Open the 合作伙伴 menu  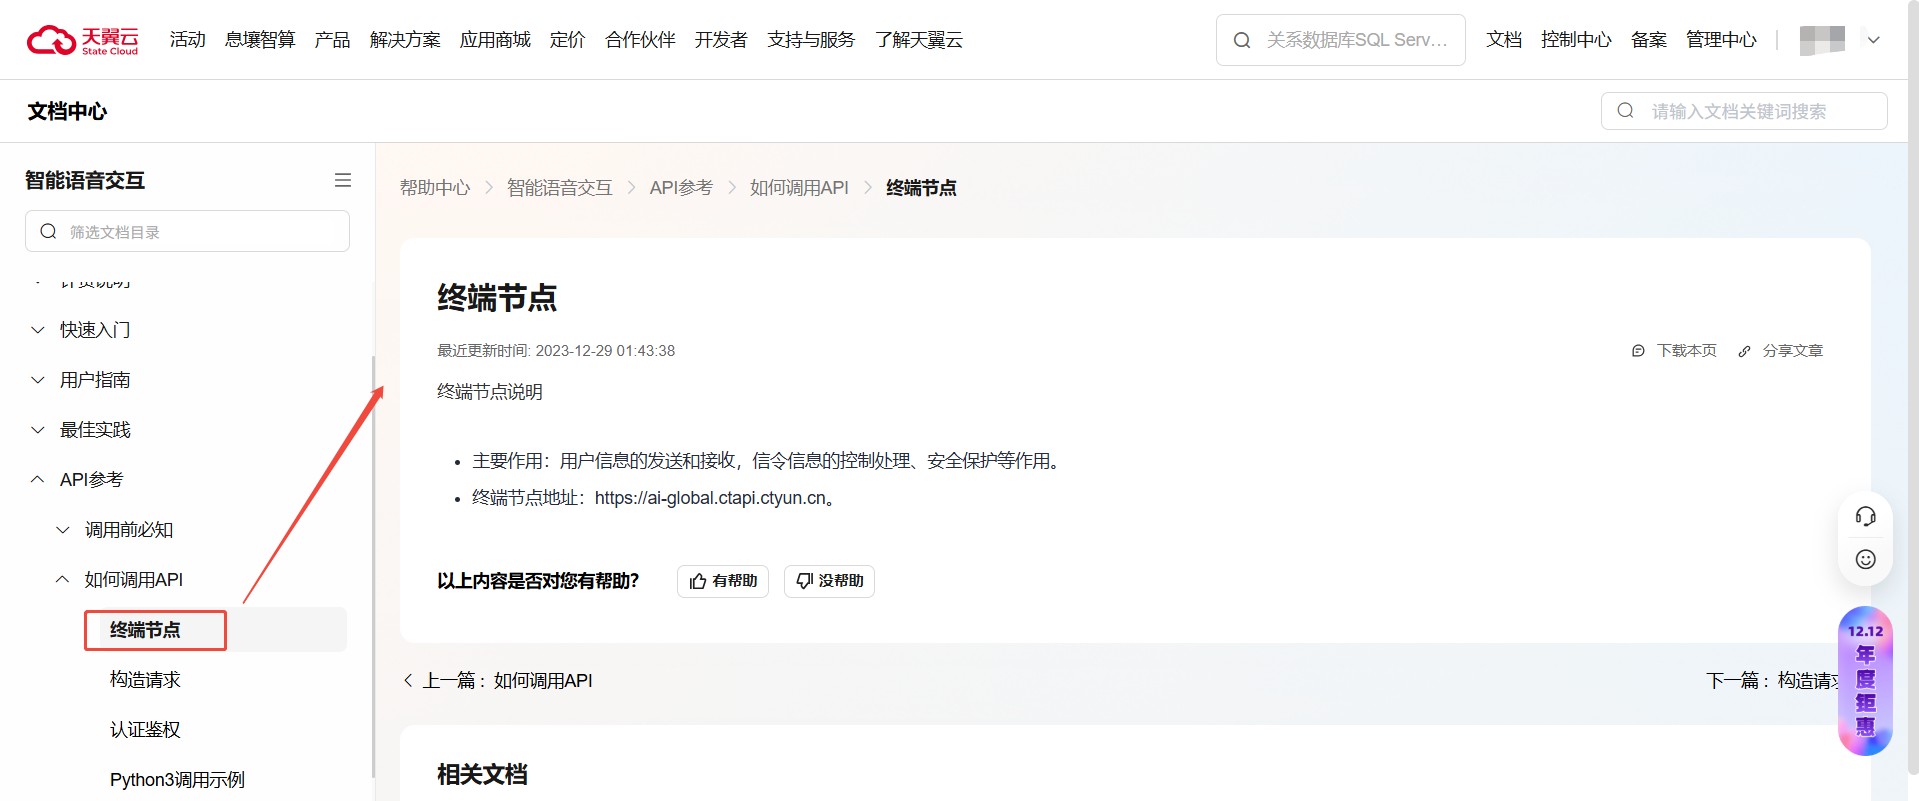[x=640, y=40]
